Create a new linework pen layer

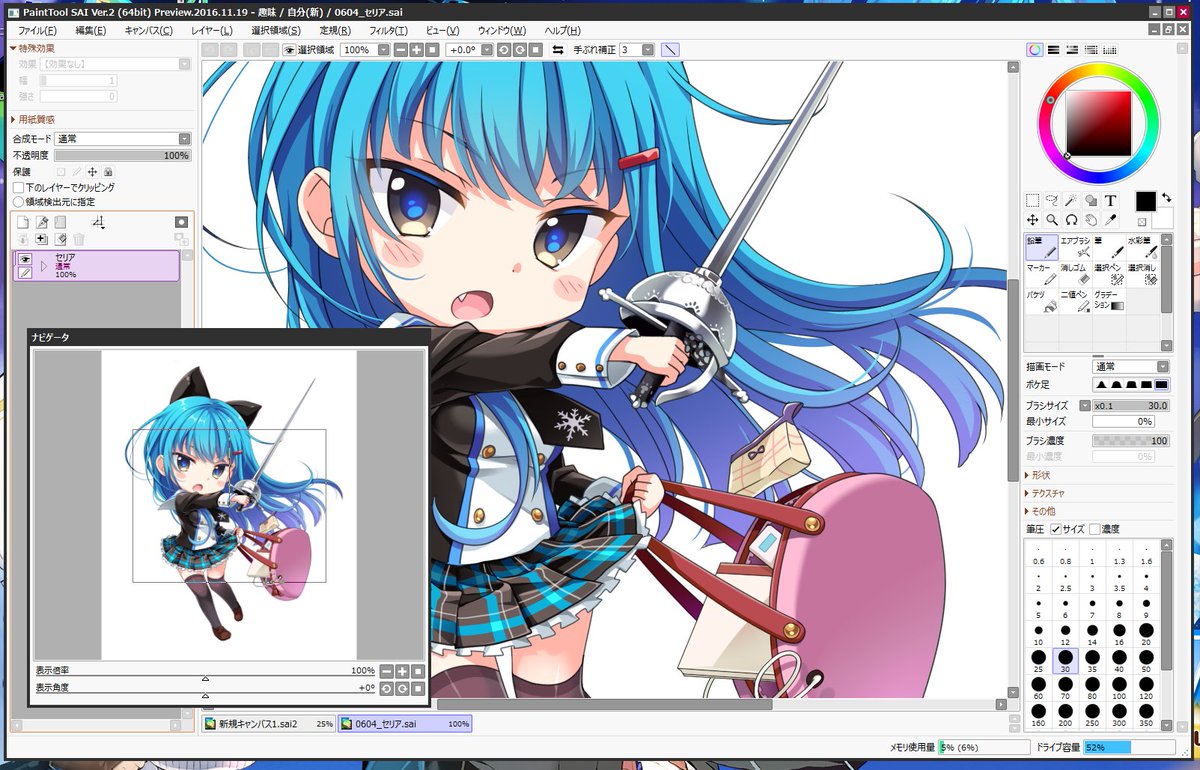[x=42, y=222]
